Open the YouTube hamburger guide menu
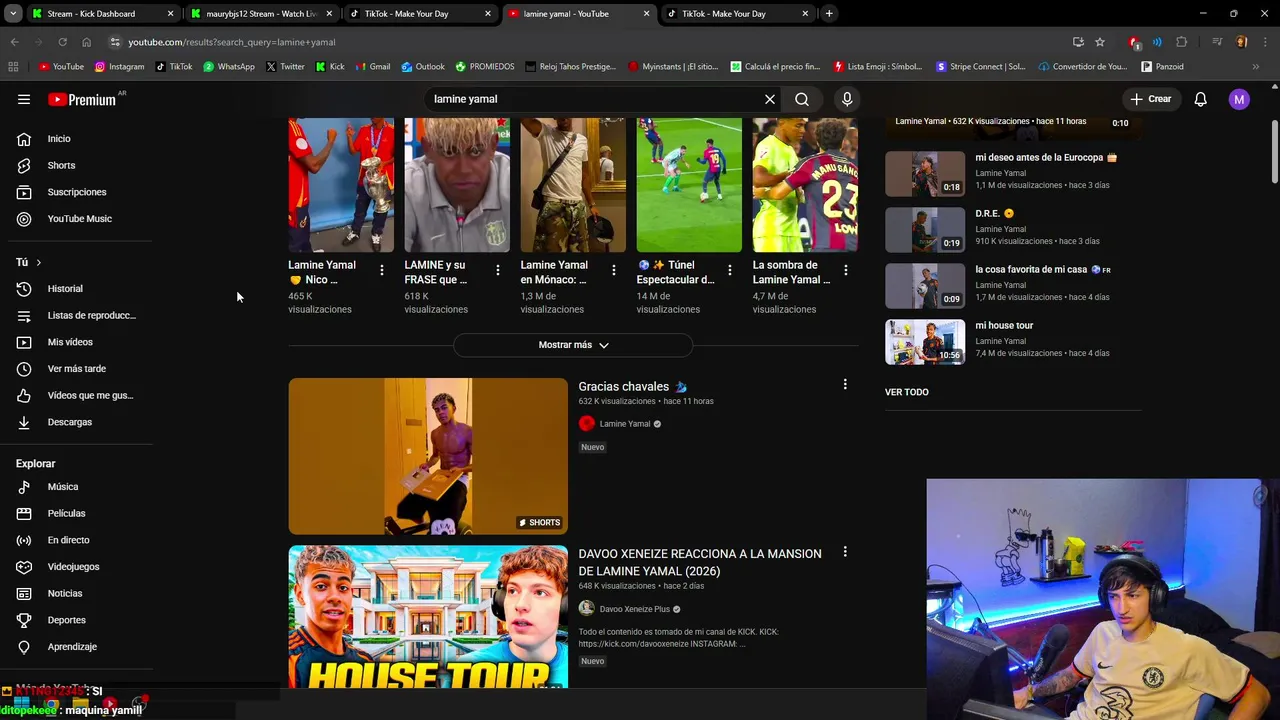1280x720 pixels. pos(24,99)
